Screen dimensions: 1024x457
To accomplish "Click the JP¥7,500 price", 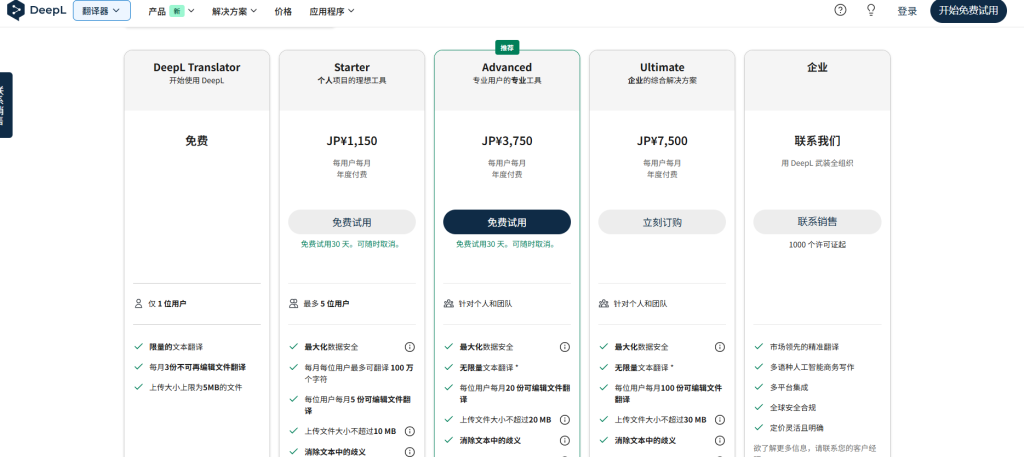I will click(x=662, y=141).
